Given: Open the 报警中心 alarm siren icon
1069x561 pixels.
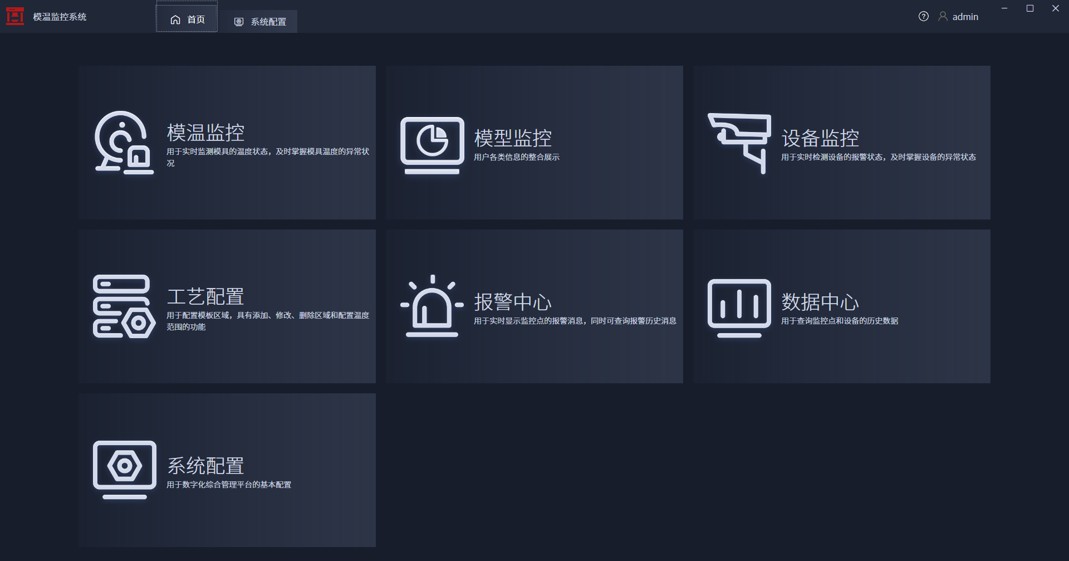Looking at the screenshot, I should (x=432, y=306).
